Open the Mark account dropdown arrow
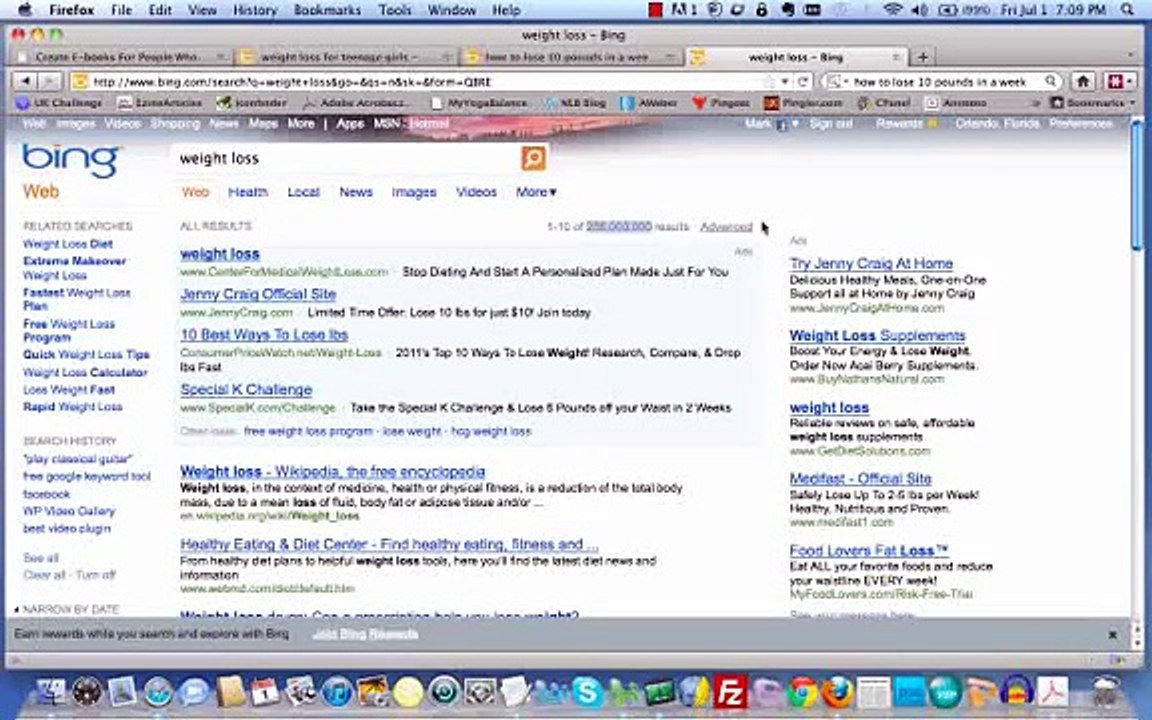 [x=794, y=123]
